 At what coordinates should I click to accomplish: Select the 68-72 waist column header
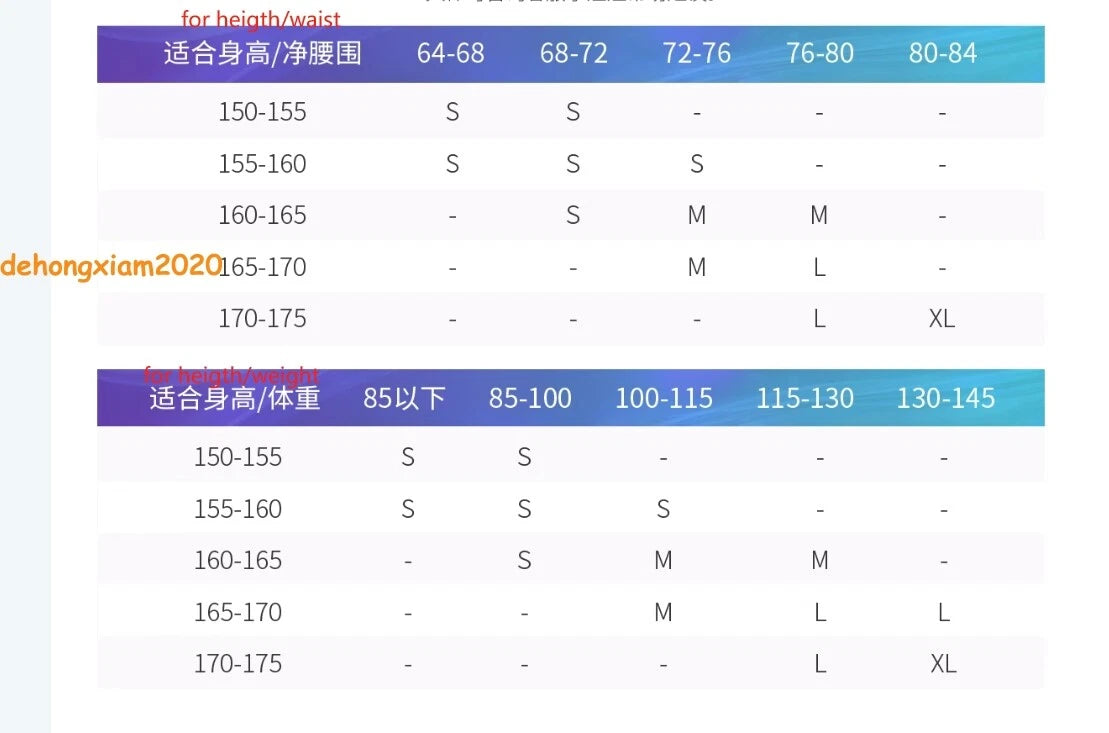tap(574, 53)
